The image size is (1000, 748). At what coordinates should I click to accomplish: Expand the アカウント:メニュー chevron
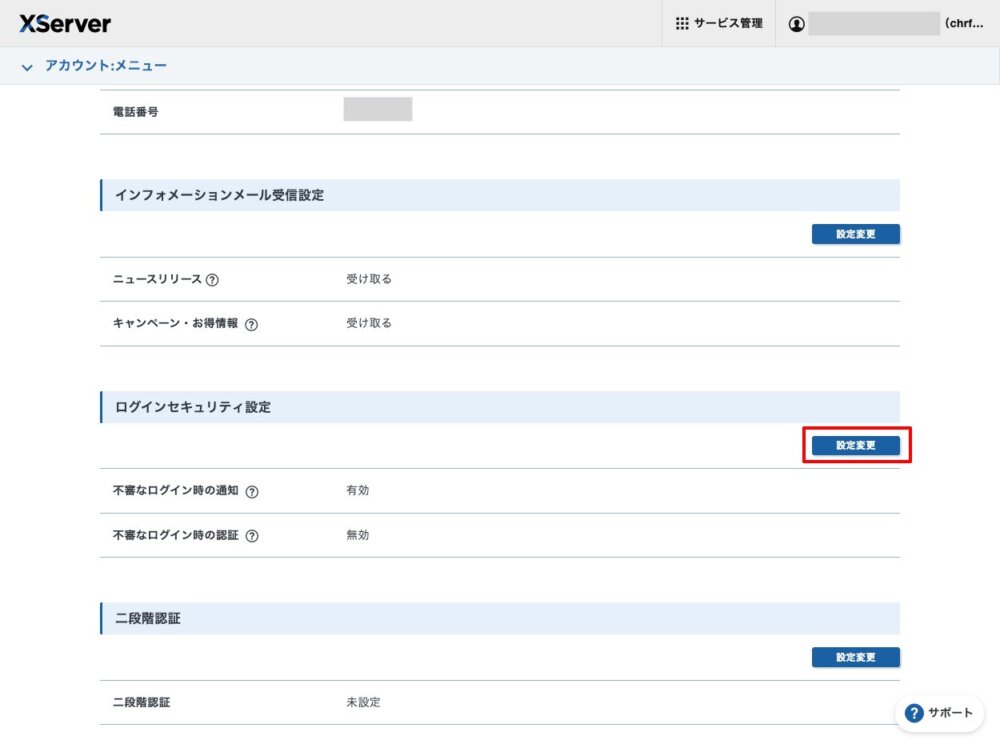[27, 67]
